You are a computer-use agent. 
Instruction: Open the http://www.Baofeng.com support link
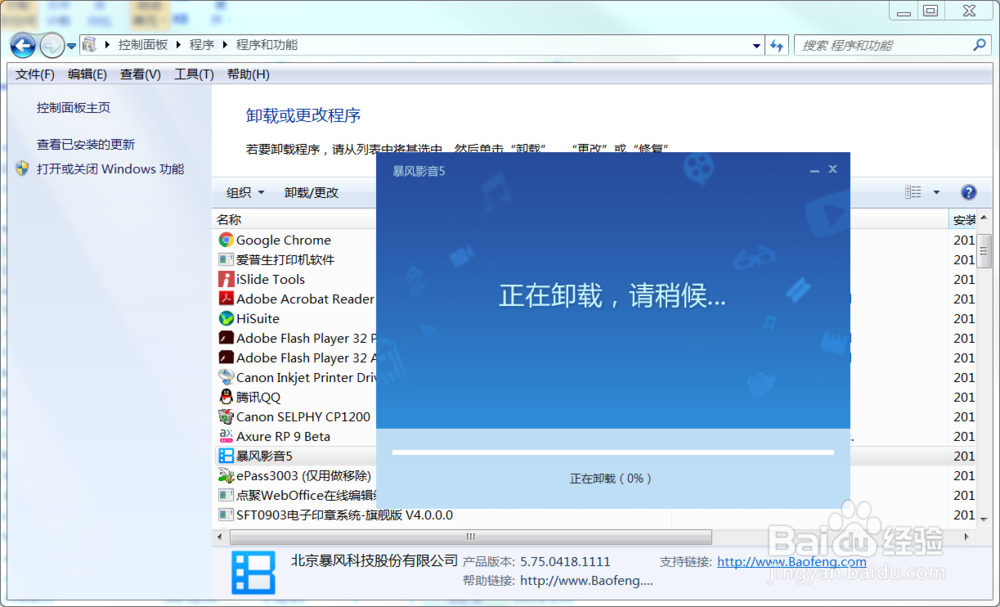coord(791,562)
